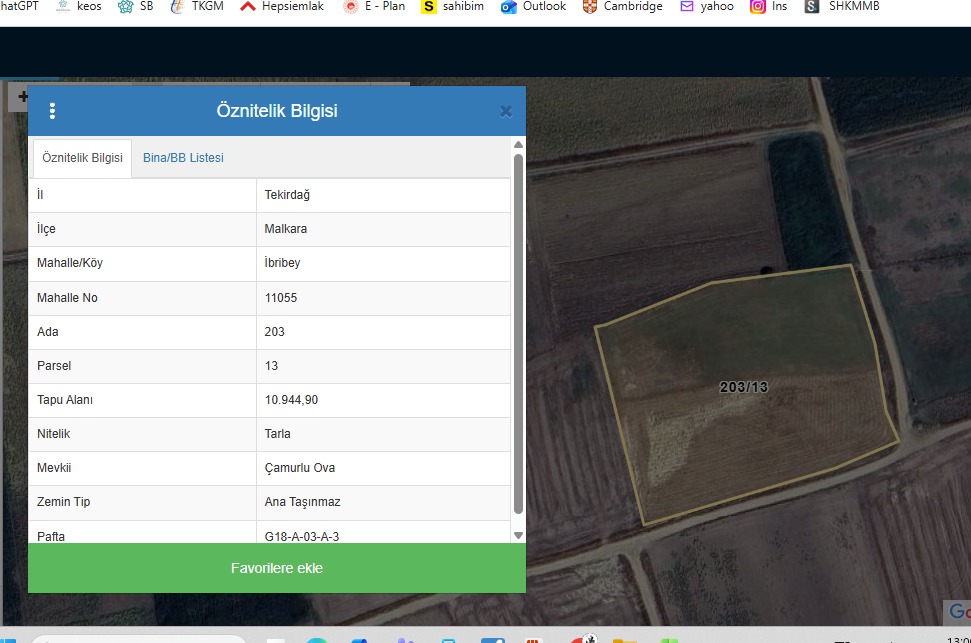Open the E - Plan bookmark
Viewport: 971px width, 643px height.
click(374, 6)
